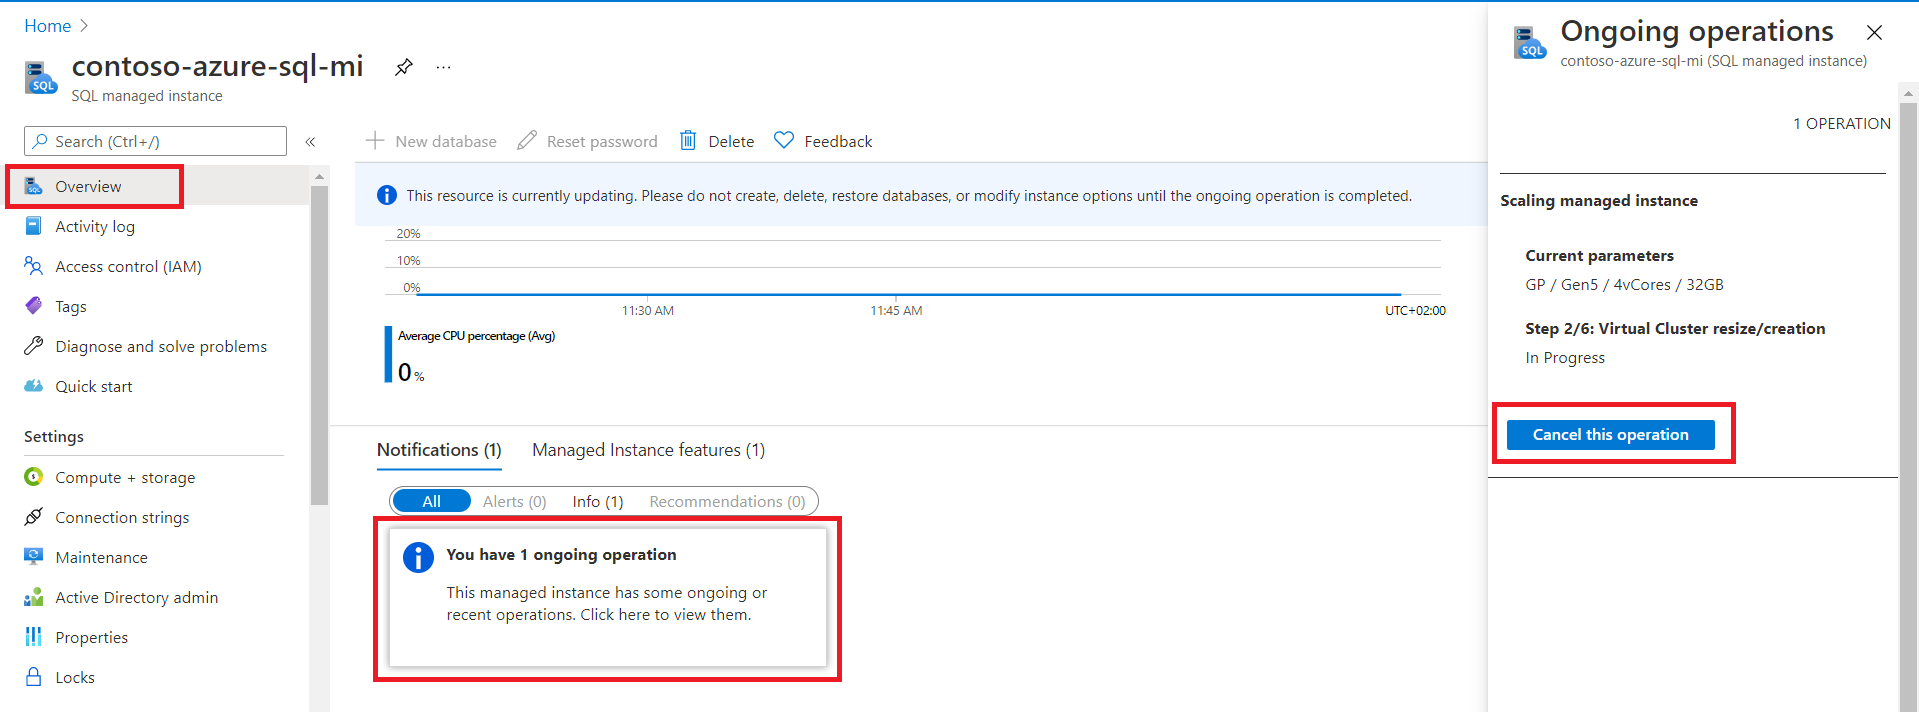1919x712 pixels.
Task: Click sidebar scrollbar up arrow
Action: [x=319, y=176]
